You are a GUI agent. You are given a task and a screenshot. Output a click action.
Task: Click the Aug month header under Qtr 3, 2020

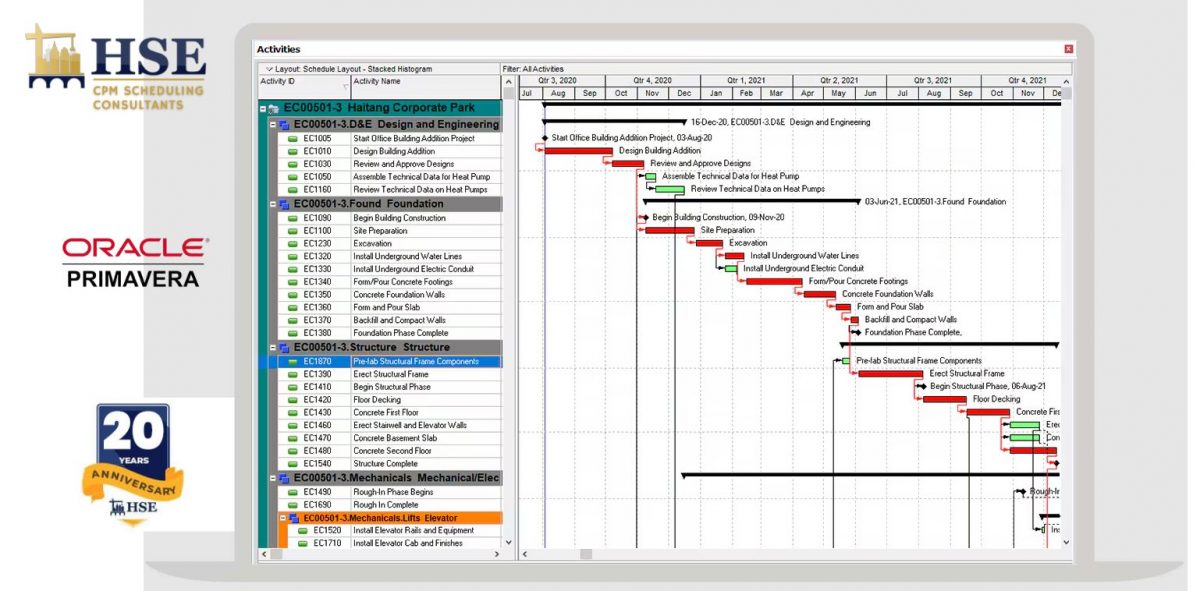point(558,93)
